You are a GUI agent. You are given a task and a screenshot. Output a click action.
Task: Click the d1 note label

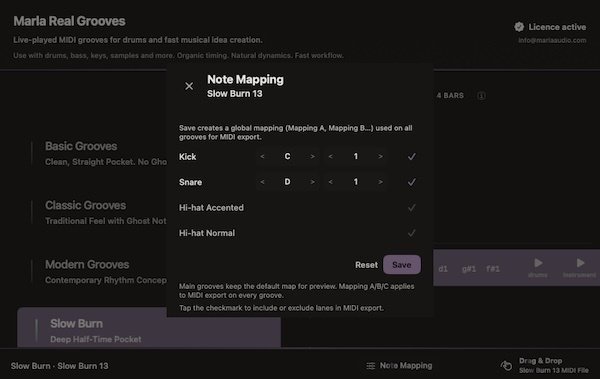[443, 269]
